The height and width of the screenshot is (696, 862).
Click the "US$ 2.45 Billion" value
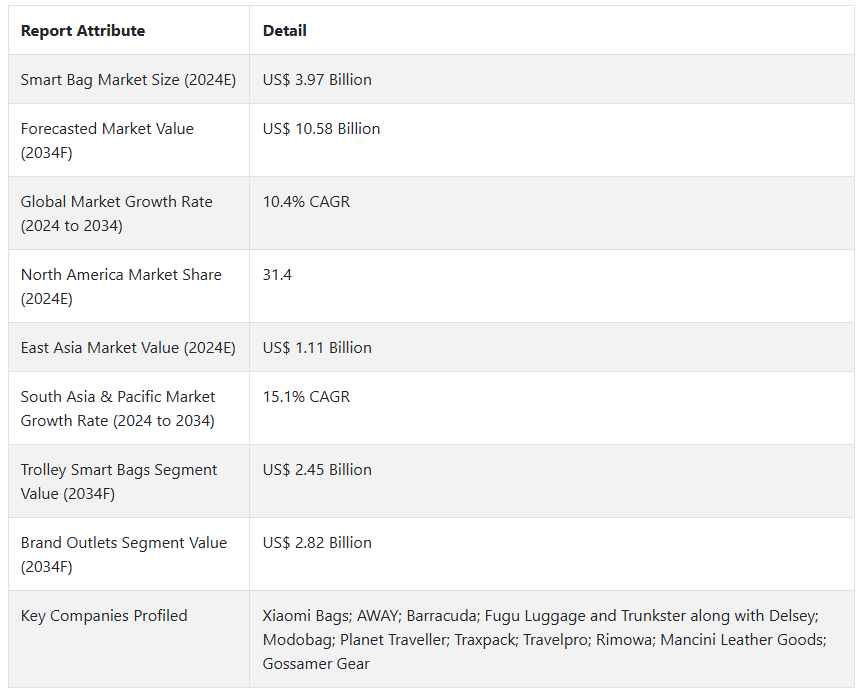[x=317, y=470]
